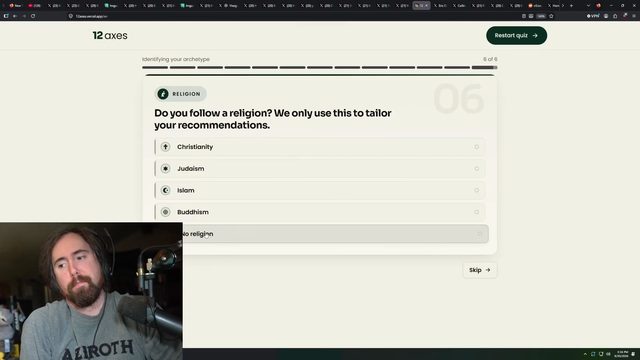Click the 'Identifying your archetype' label
This screenshot has width=640, height=360.
[176, 59]
